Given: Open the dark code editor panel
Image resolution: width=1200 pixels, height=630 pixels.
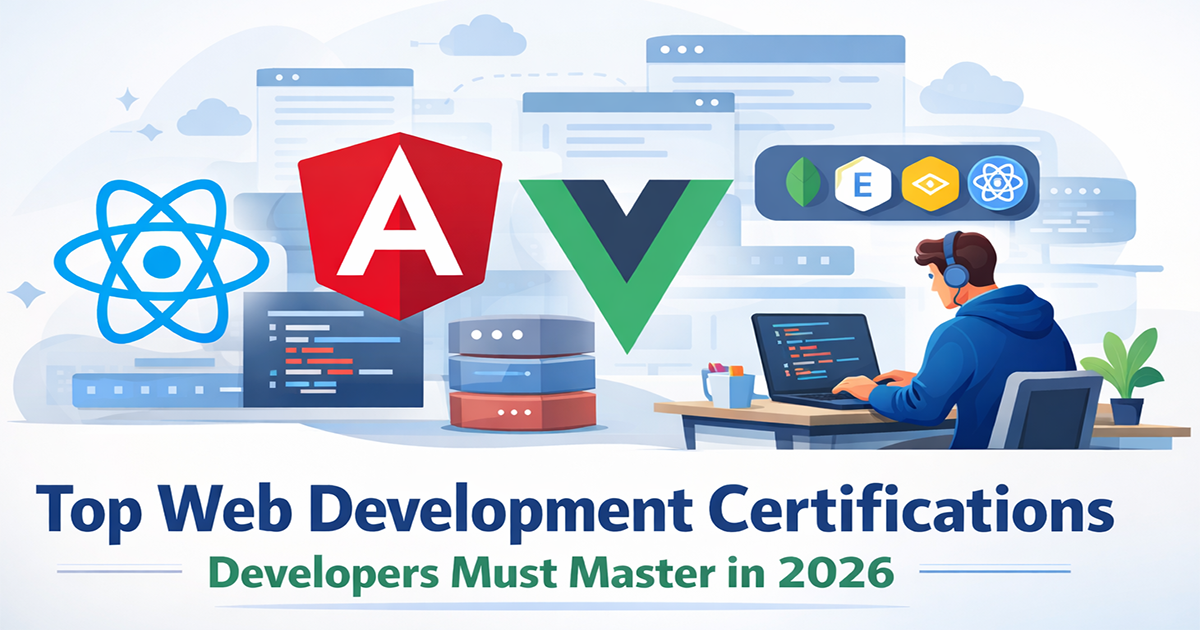Looking at the screenshot, I should pyautogui.click(x=332, y=350).
